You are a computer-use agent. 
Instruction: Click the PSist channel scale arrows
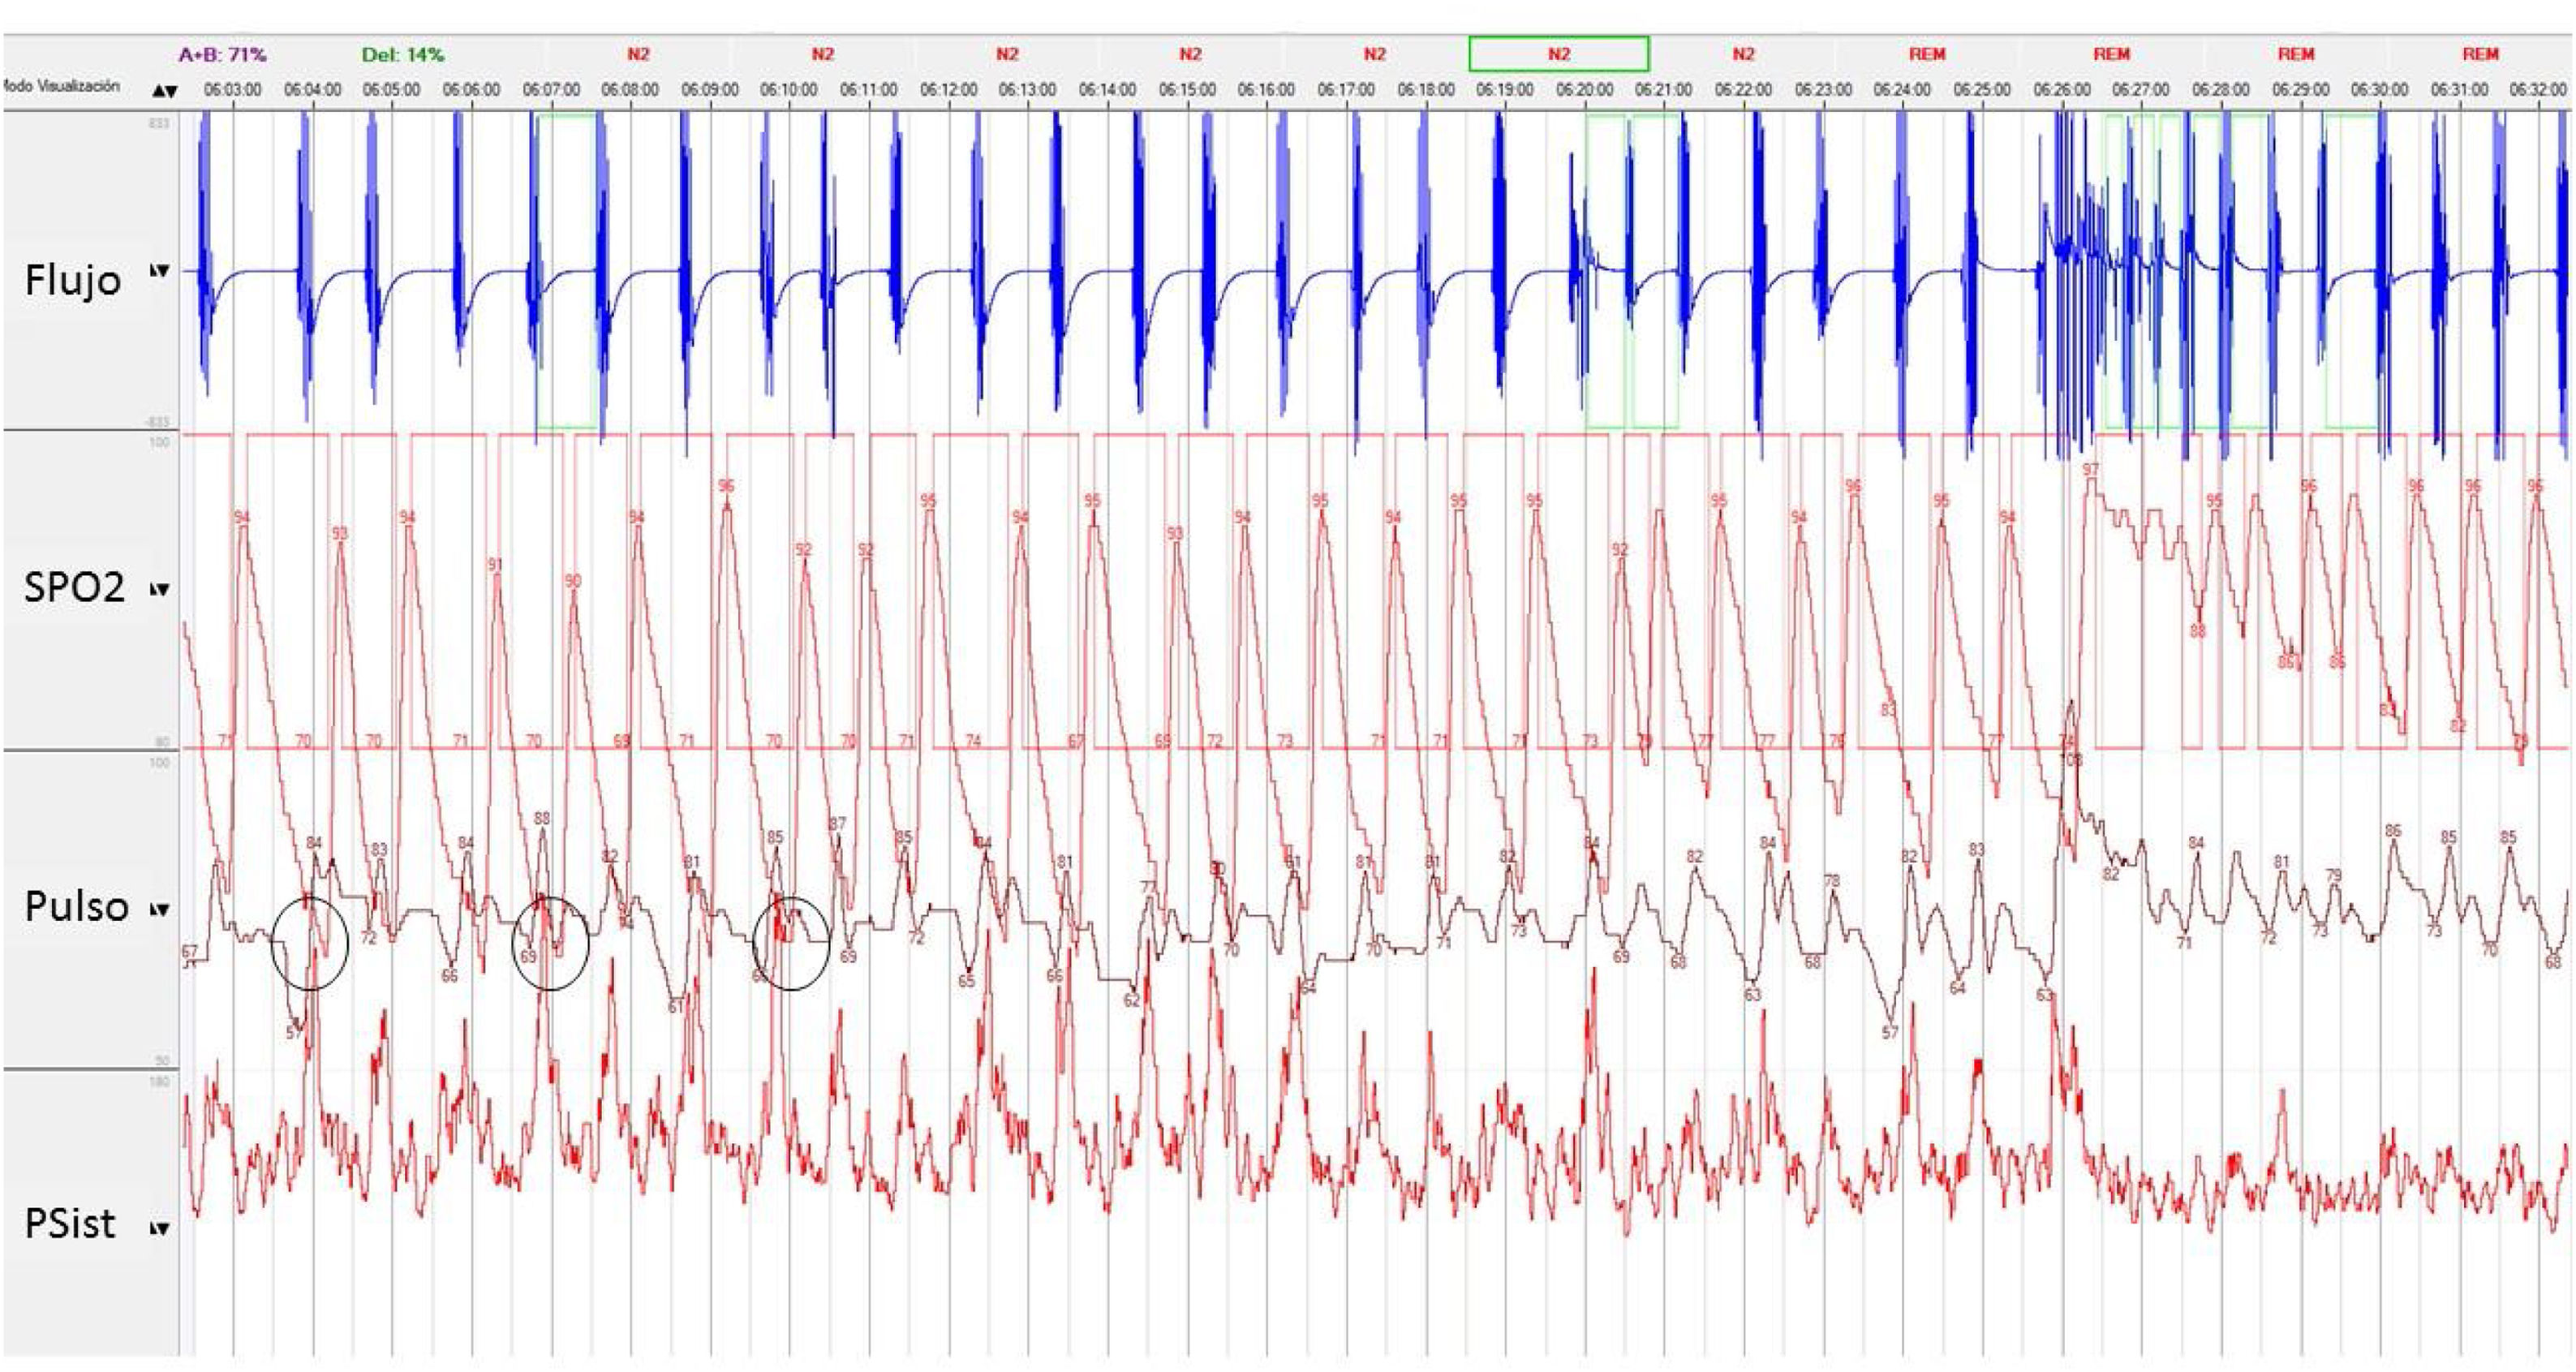pyautogui.click(x=159, y=1228)
